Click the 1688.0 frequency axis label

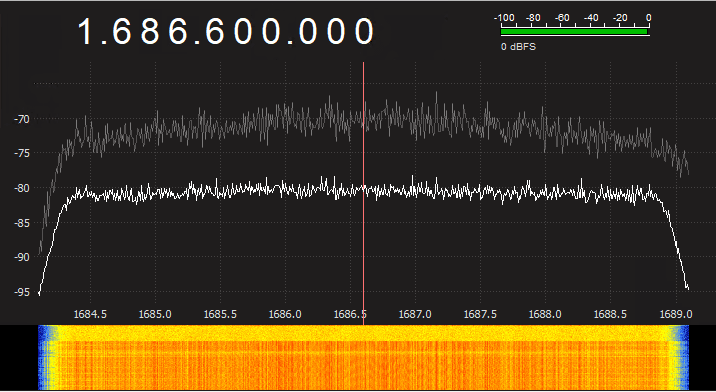pos(545,314)
